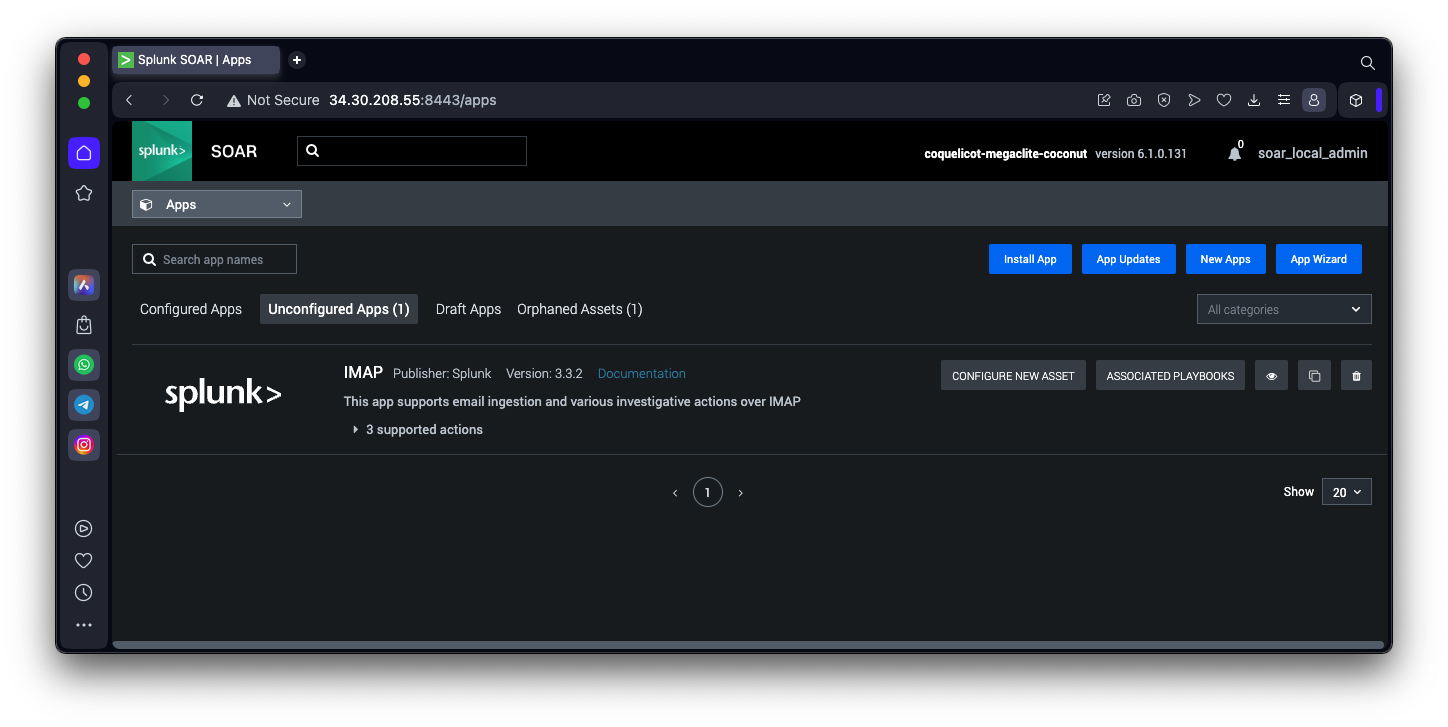Open the notifications bell
The width and height of the screenshot is (1448, 727).
(x=1235, y=153)
